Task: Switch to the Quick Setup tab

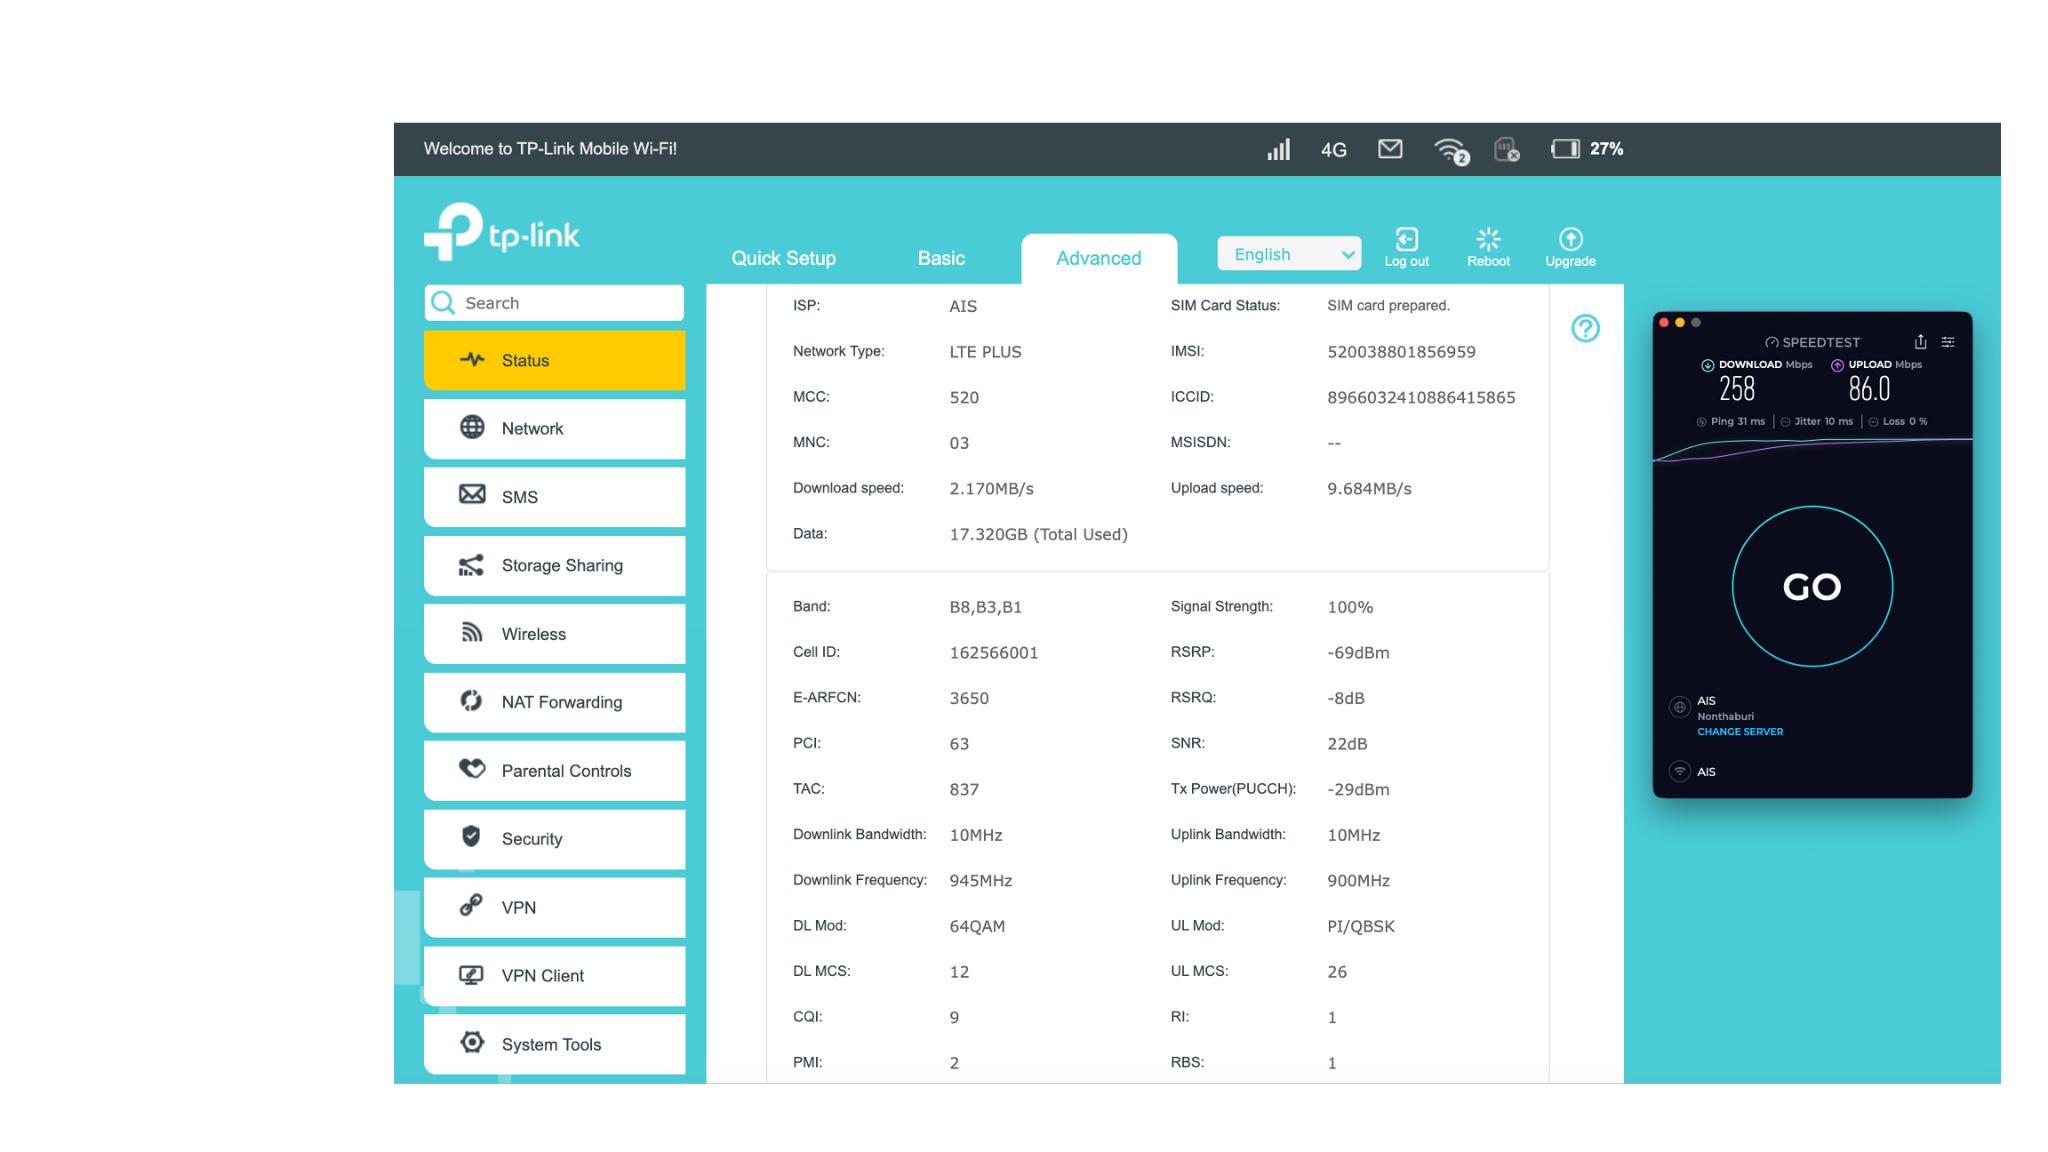Action: pyautogui.click(x=783, y=258)
